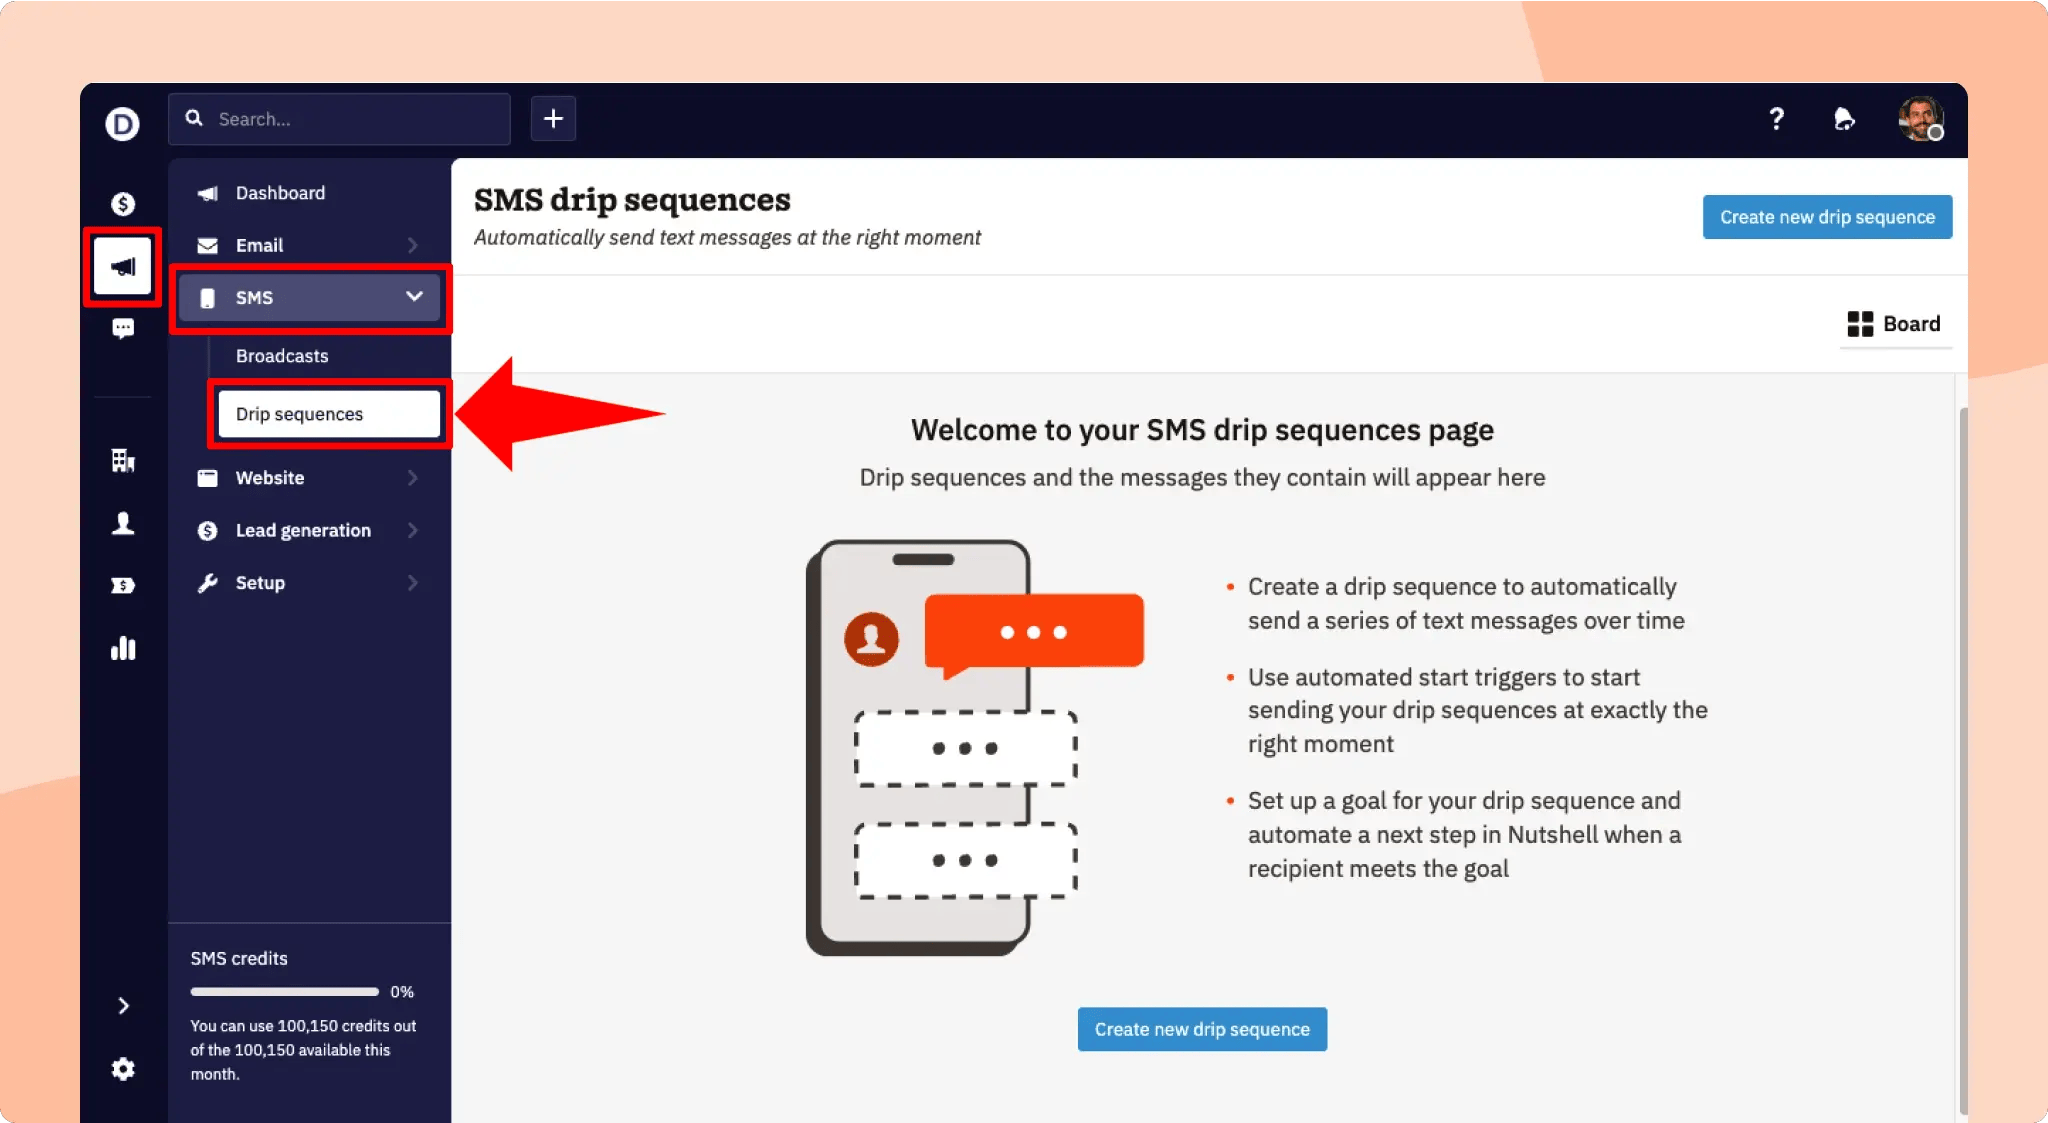Click the plus quick-add button
2048x1123 pixels.
pyautogui.click(x=553, y=119)
